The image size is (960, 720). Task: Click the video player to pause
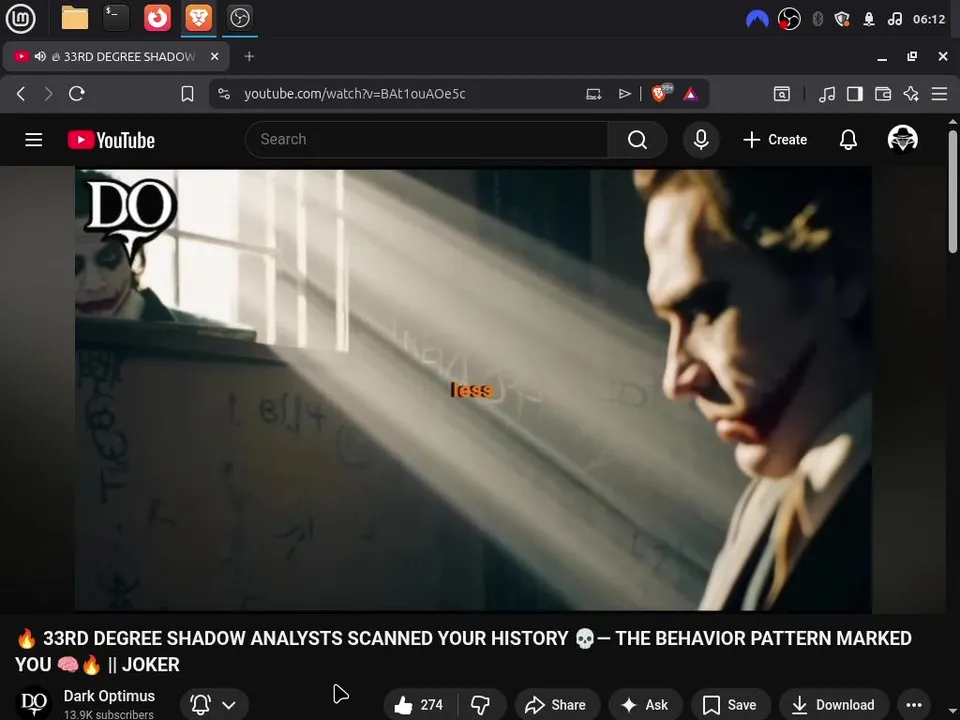[473, 389]
